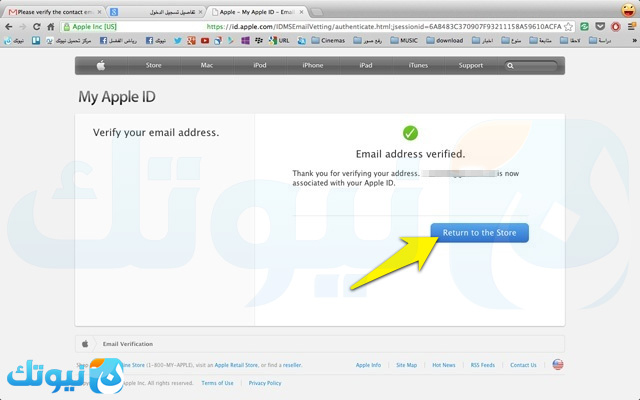Show more bookmarks with the chevron

click(x=634, y=40)
